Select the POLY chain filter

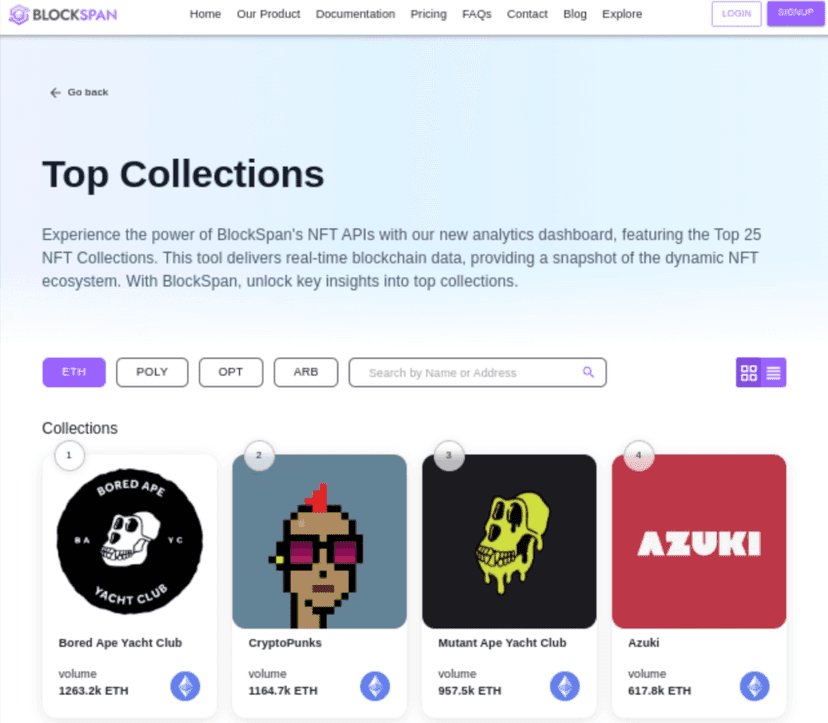[152, 372]
